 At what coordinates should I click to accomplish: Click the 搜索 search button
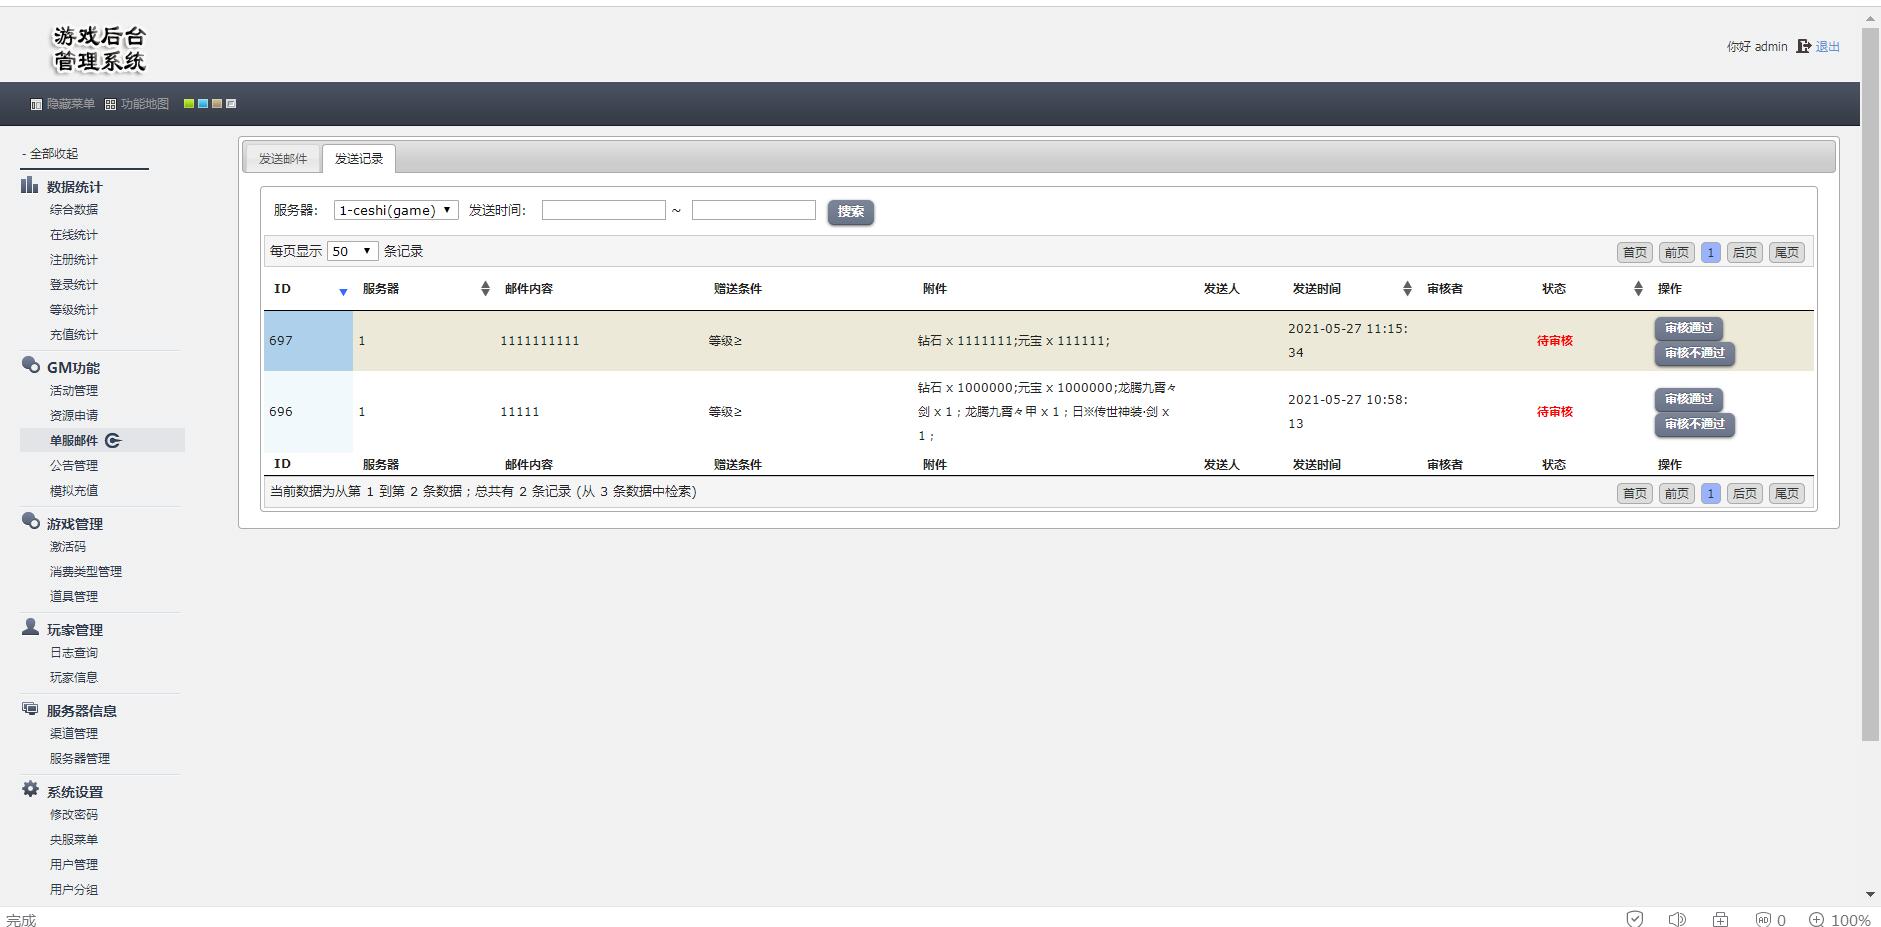coord(850,212)
